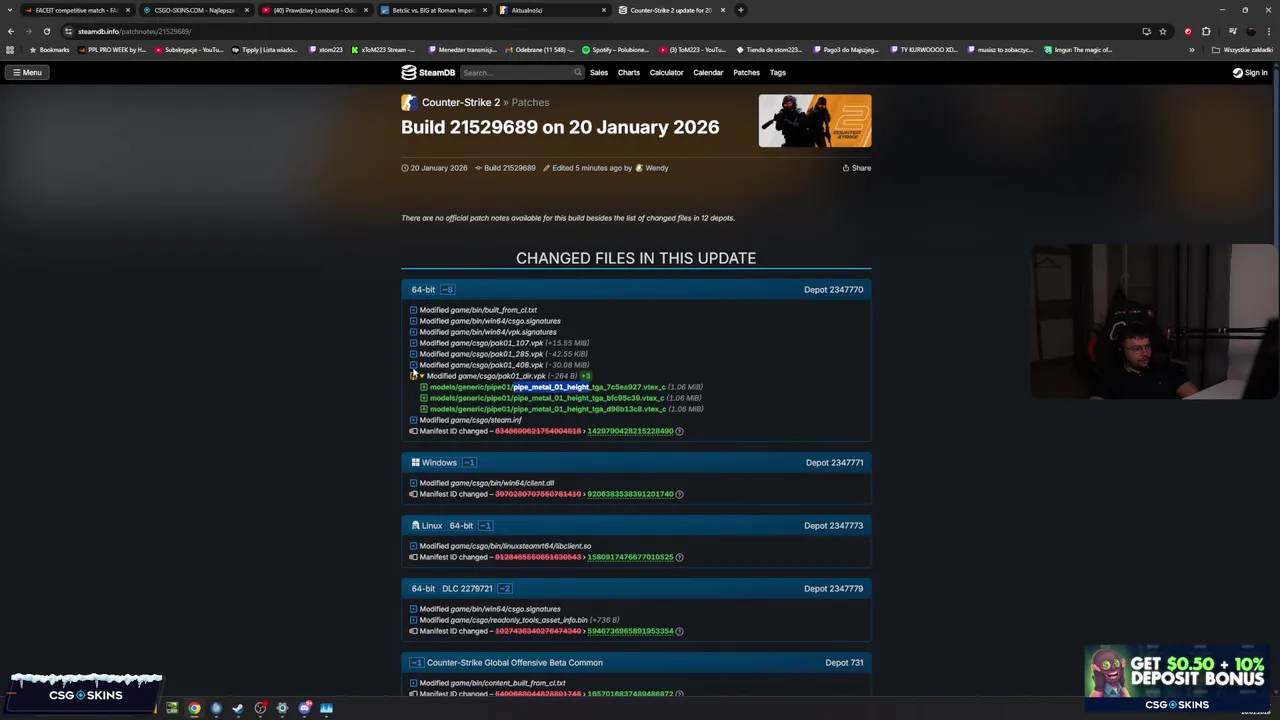Screen dimensions: 1280x720
Task: Click new manifest ID 1429790428215228490
Action: pos(630,431)
